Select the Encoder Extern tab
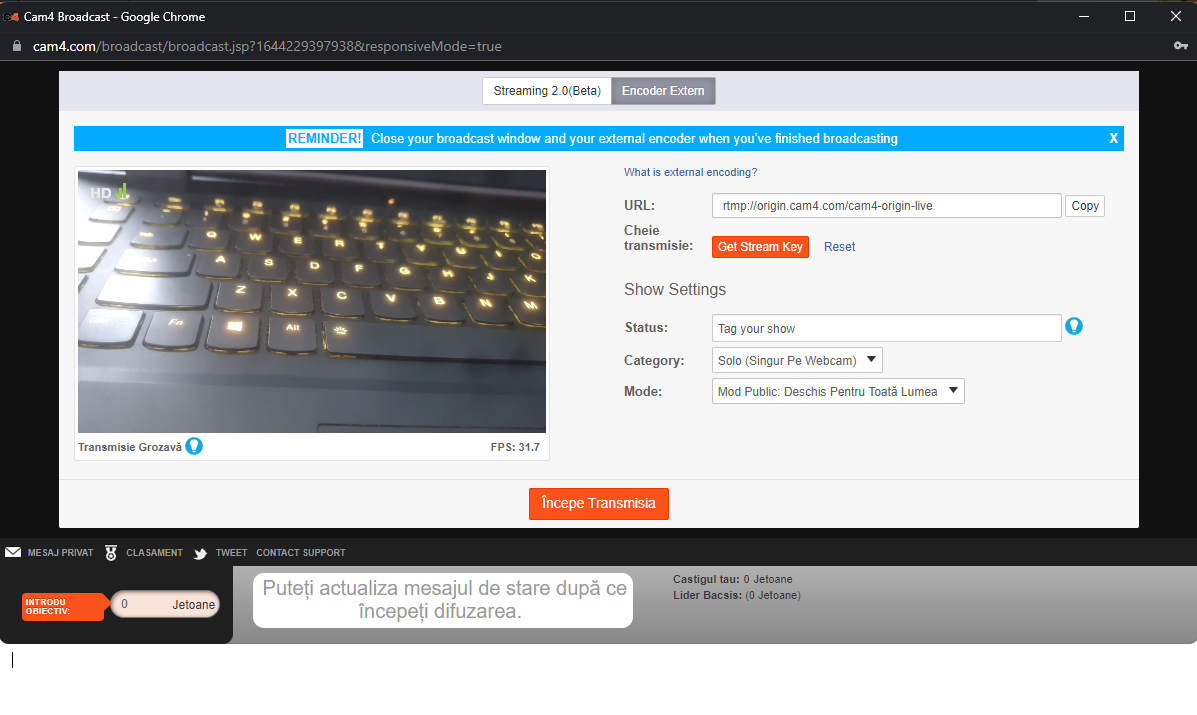The height and width of the screenshot is (715, 1197). [663, 91]
